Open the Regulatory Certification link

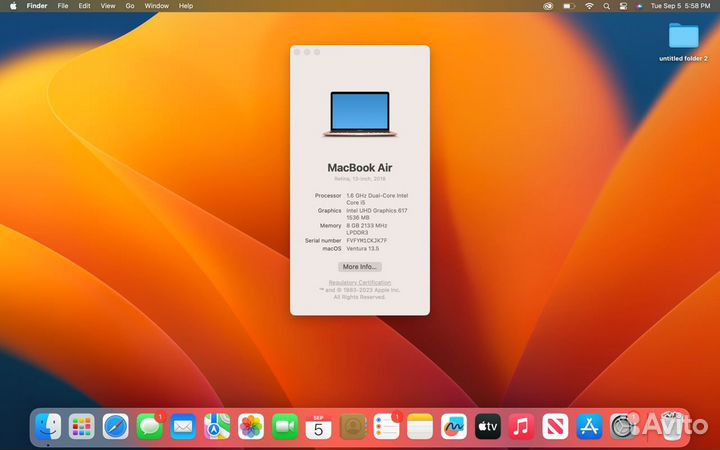pyautogui.click(x=360, y=282)
